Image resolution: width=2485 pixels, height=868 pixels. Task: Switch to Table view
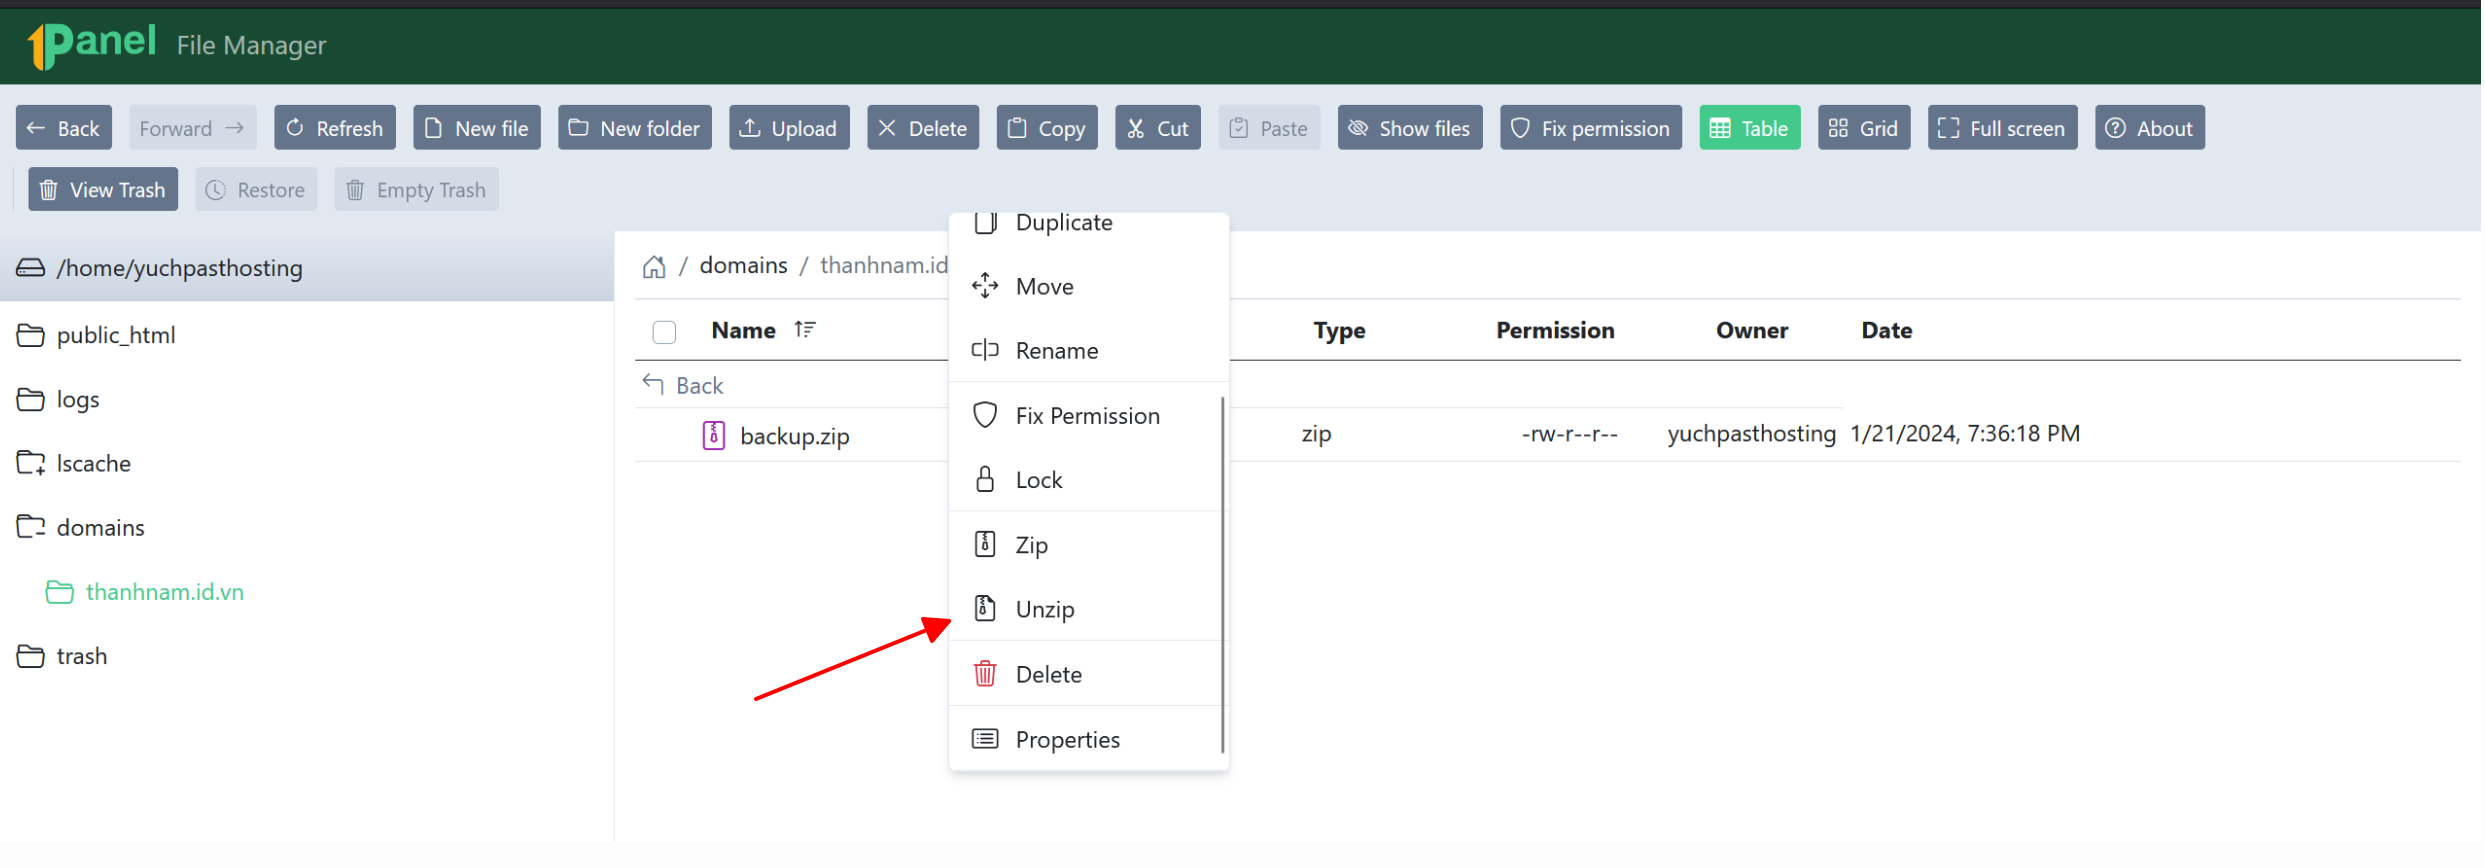pyautogui.click(x=1750, y=128)
